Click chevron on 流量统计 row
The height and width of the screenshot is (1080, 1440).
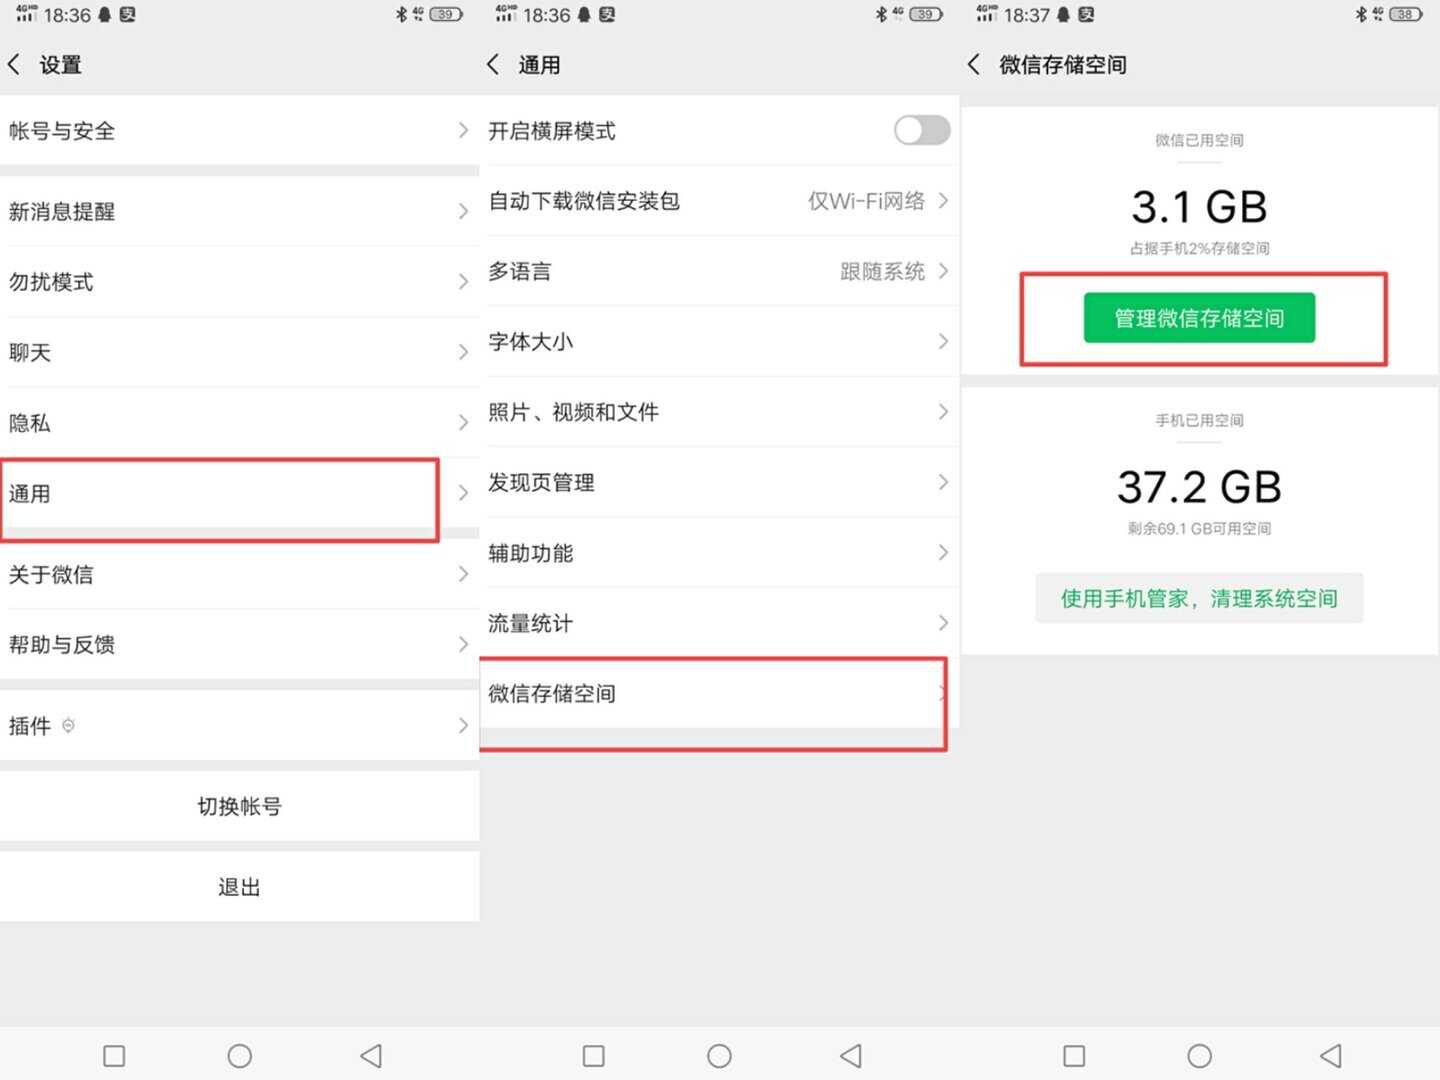tap(943, 623)
